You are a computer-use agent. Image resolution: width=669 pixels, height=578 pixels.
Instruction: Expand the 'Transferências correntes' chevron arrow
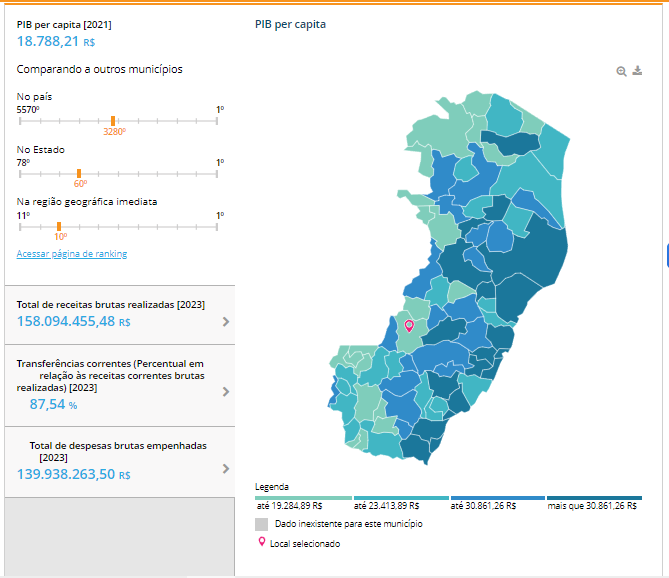[226, 392]
